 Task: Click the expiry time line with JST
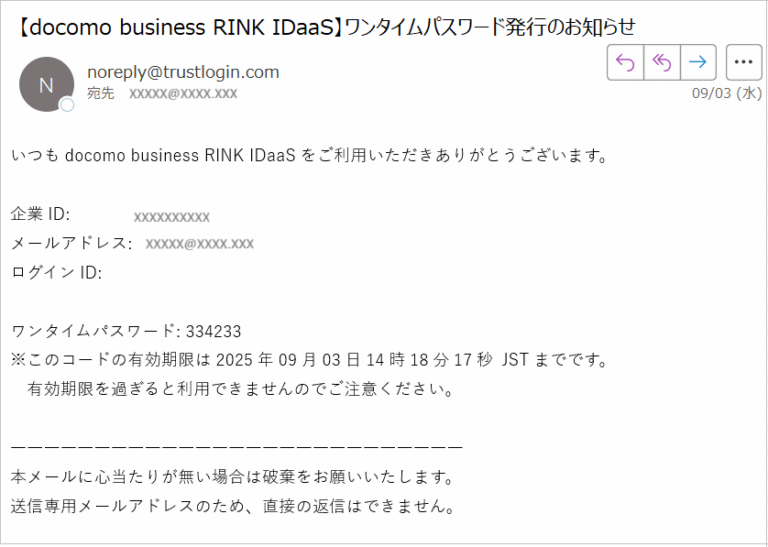tap(310, 360)
